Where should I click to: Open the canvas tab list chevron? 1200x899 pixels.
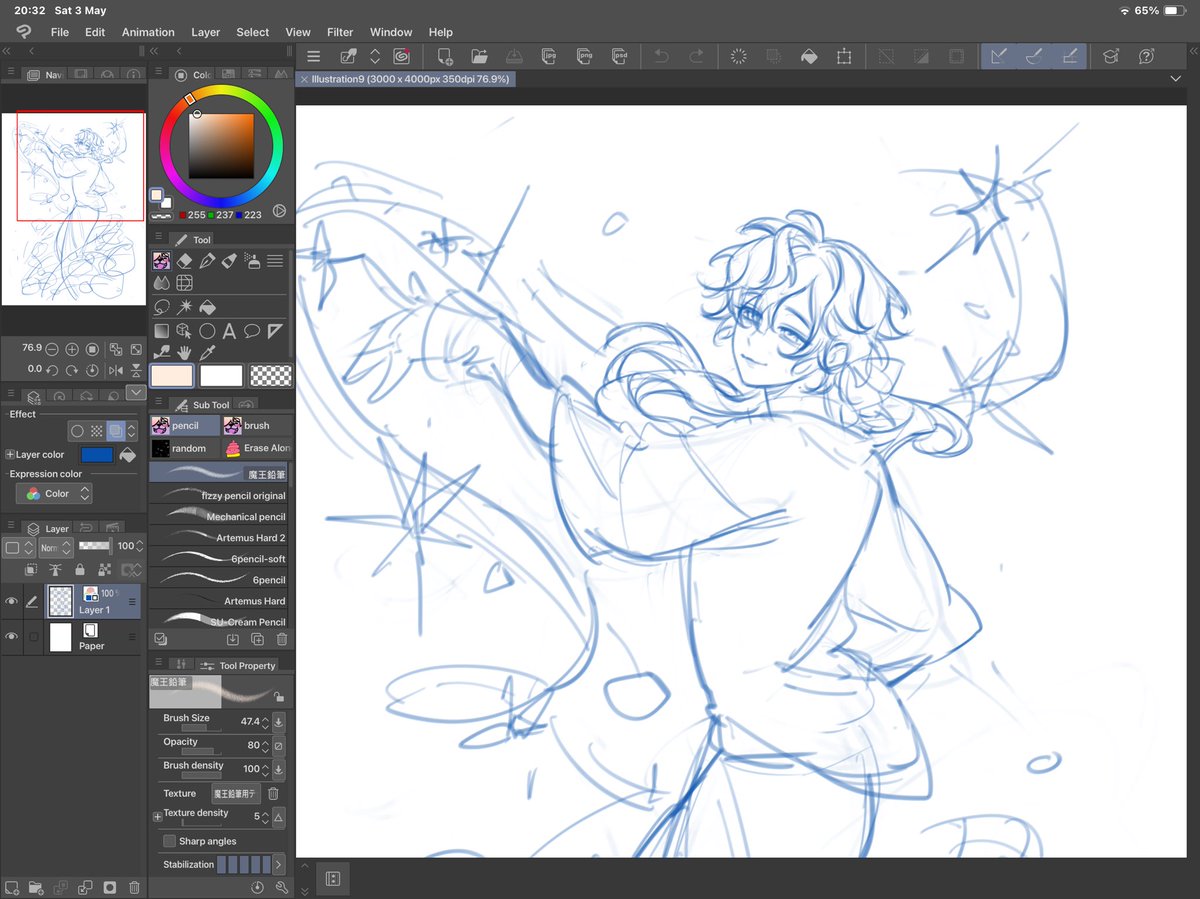tap(1175, 79)
